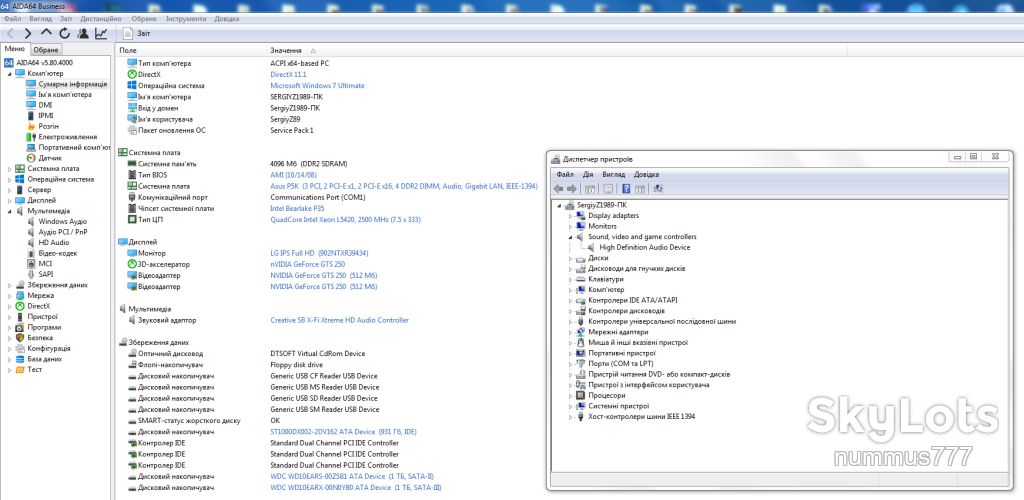Expand Мережеві адаптери in Device Manager
1024x500 pixels.
pos(571,332)
